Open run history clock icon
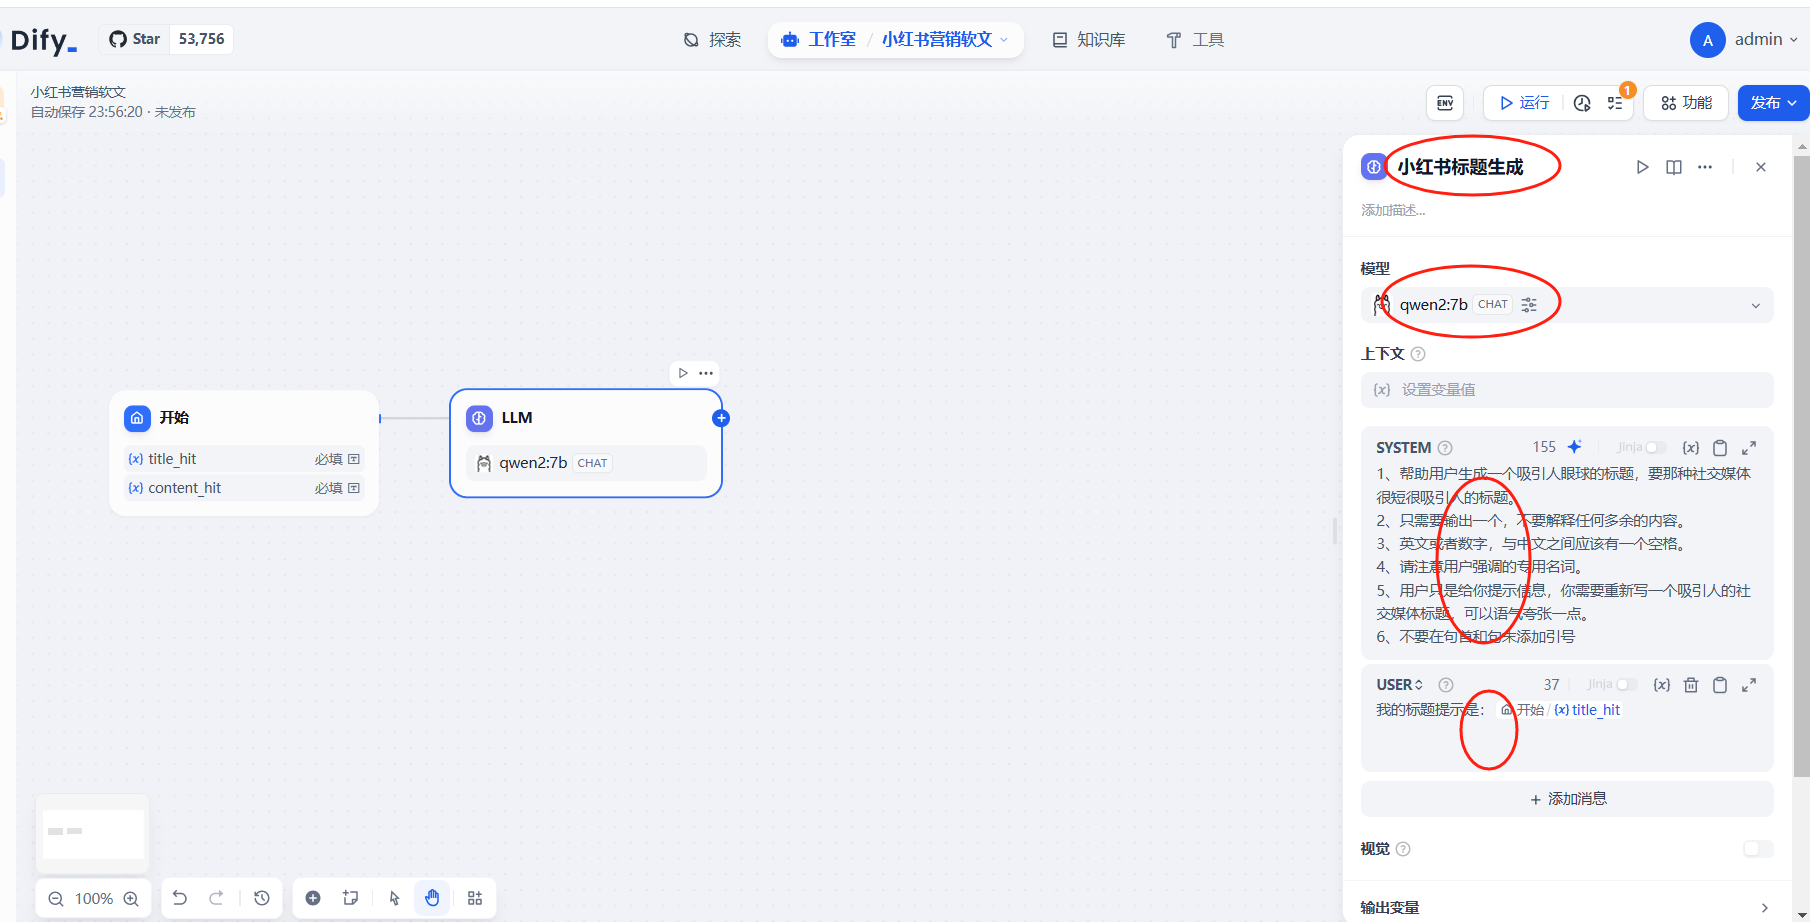Viewport: 1810px width, 922px height. click(x=1582, y=103)
